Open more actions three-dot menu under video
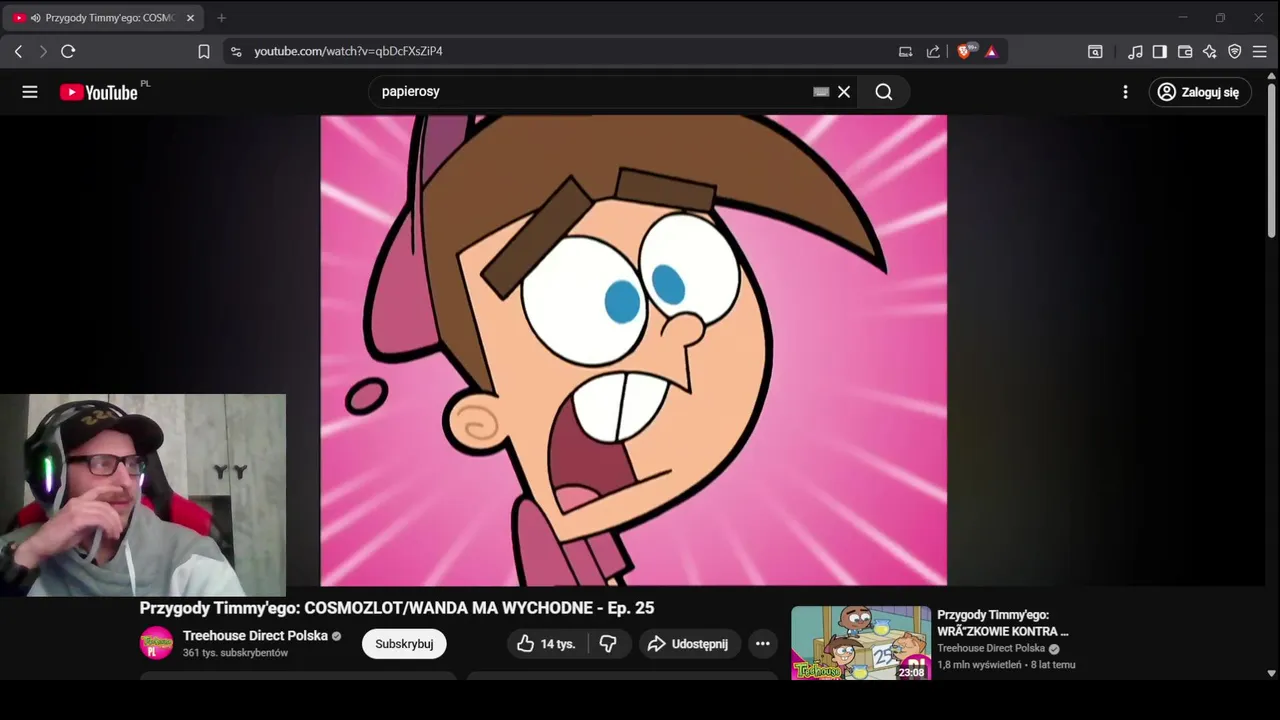Screen dimensions: 1280x720 763,644
